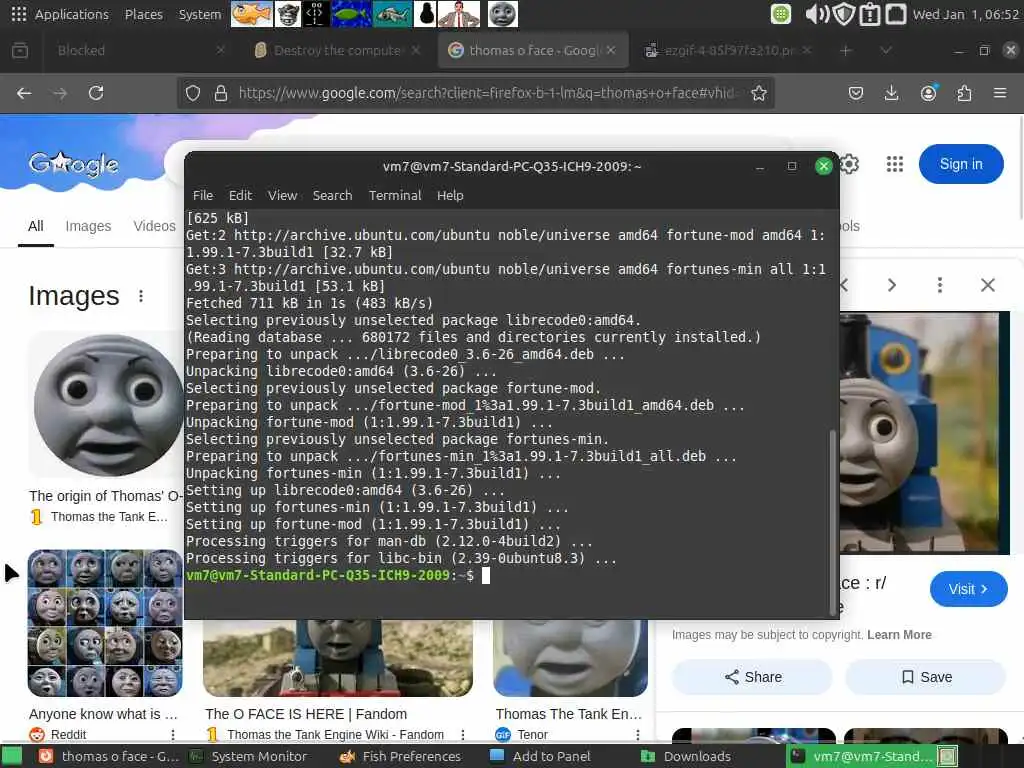
Task: Open the System menu
Action: point(200,14)
